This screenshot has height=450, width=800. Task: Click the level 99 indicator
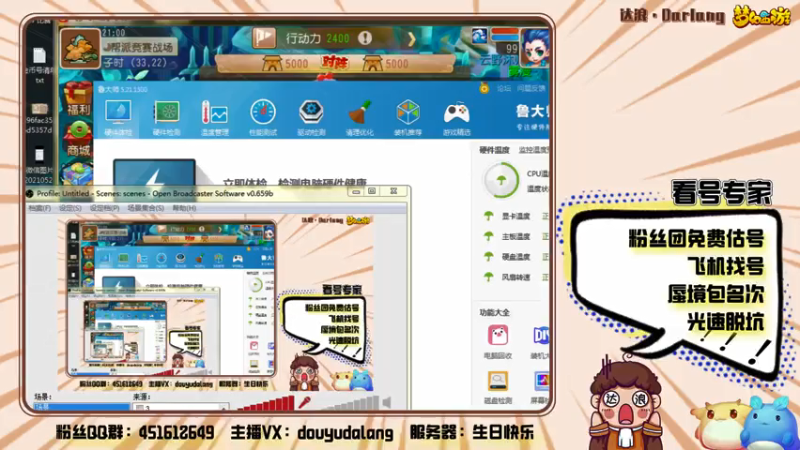click(x=511, y=49)
